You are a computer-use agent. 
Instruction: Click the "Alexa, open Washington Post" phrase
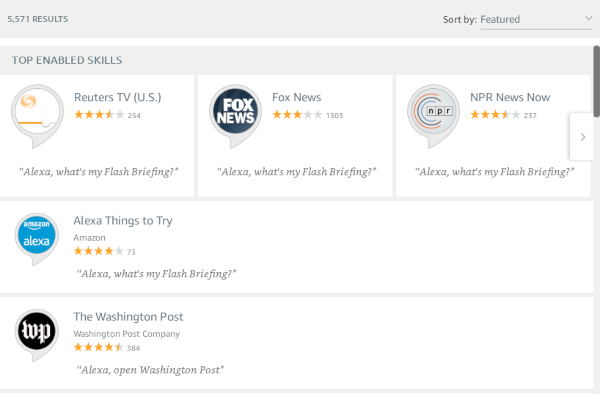click(150, 370)
